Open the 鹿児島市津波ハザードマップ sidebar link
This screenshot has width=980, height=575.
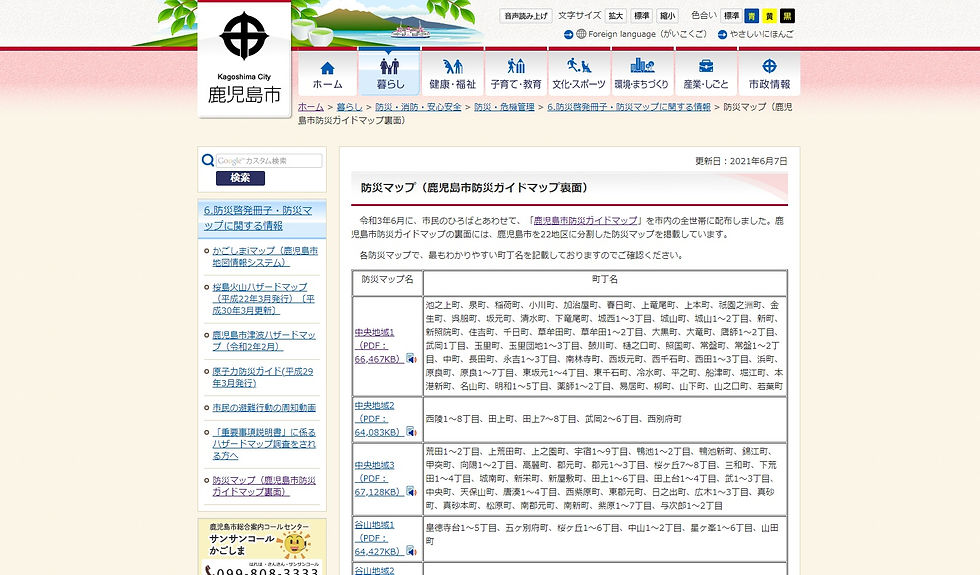(x=264, y=341)
